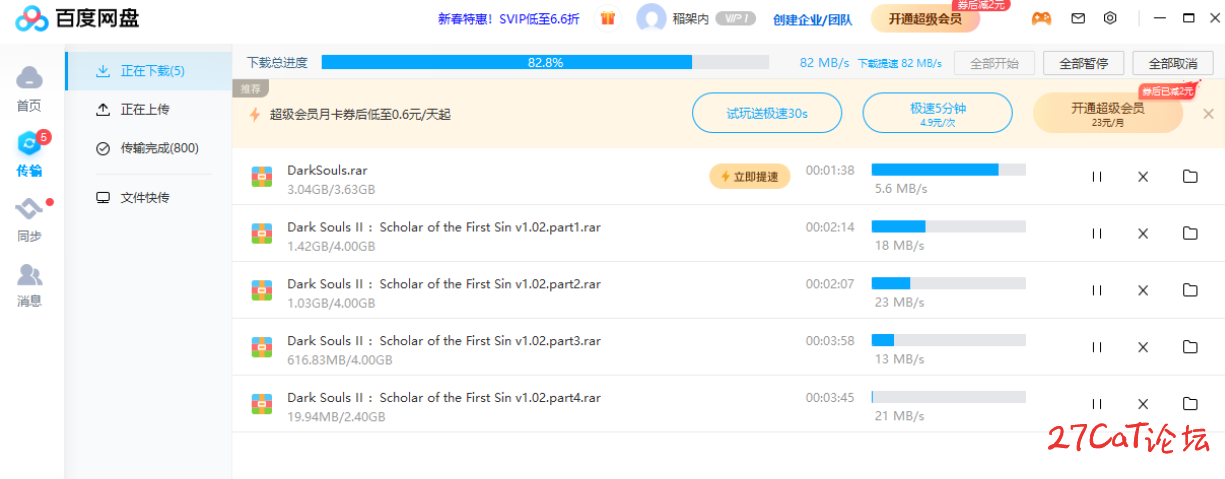The width and height of the screenshot is (1225, 479).
Task: Click the 23 MB/s speed text
Action: pyautogui.click(x=899, y=302)
